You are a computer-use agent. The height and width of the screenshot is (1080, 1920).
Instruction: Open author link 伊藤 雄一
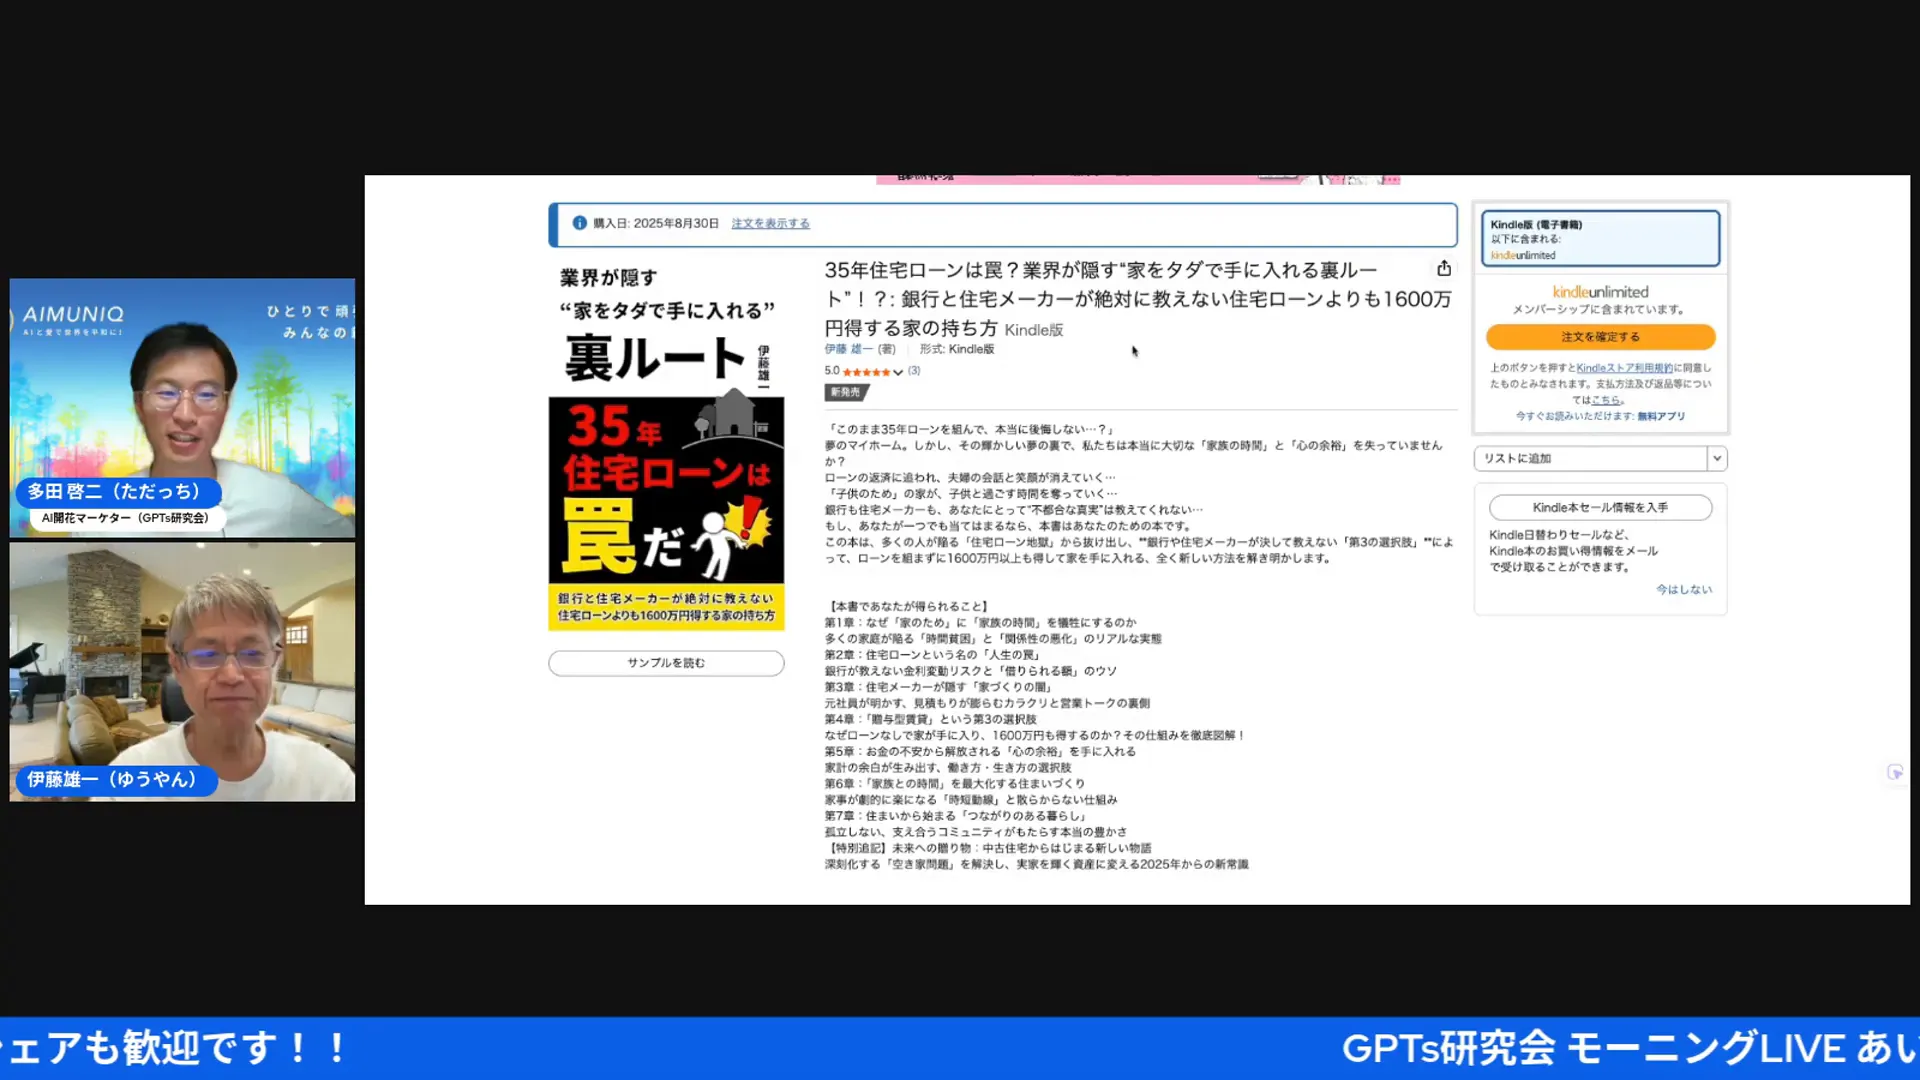(x=848, y=349)
